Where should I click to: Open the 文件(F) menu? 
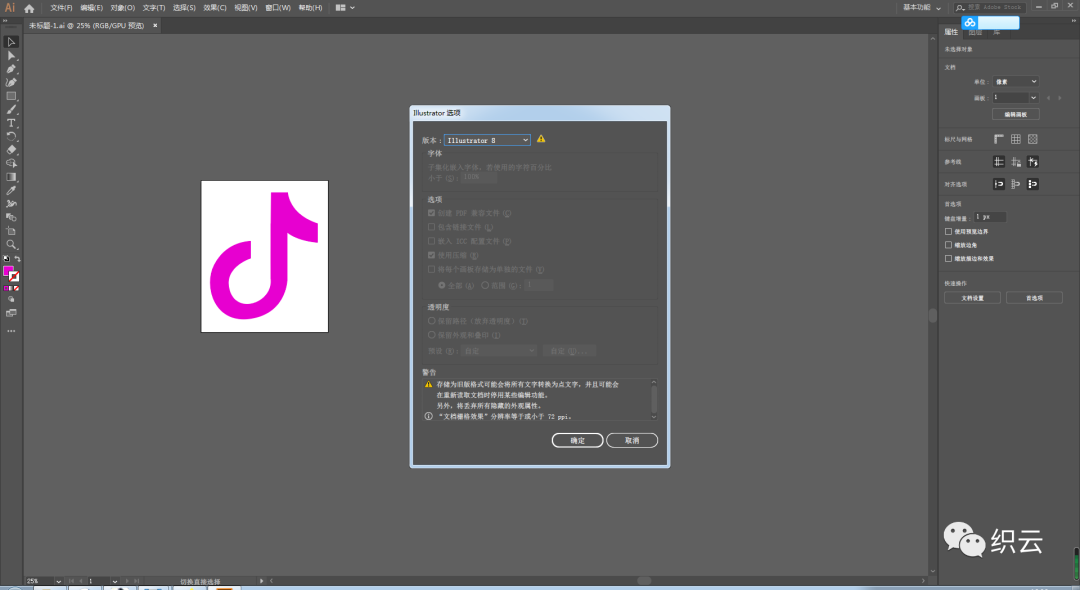61,8
